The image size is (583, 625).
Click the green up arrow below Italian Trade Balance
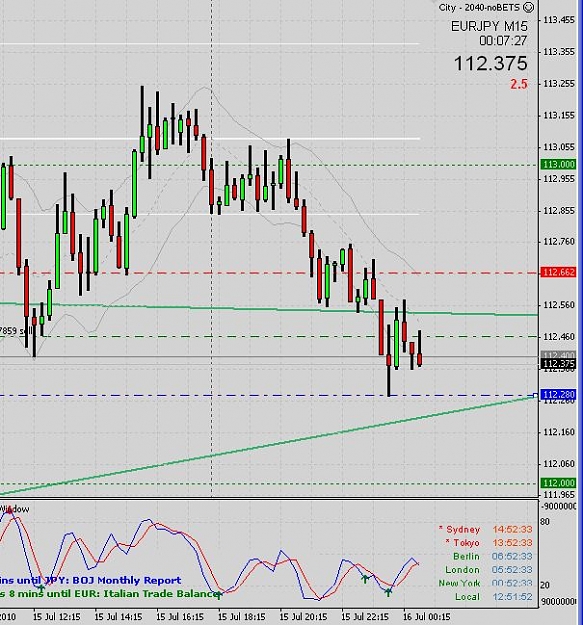[x=219, y=596]
